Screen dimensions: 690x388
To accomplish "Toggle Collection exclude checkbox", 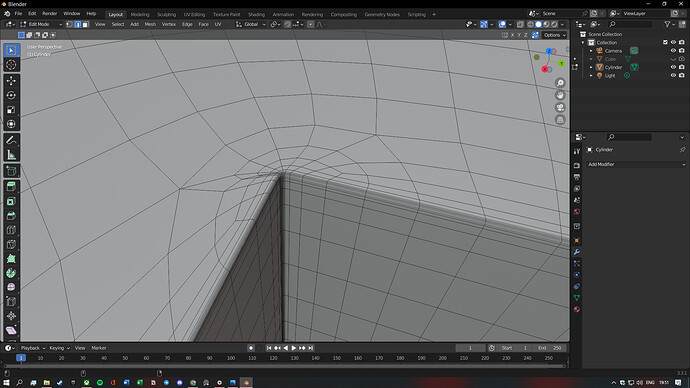I will pos(665,42).
